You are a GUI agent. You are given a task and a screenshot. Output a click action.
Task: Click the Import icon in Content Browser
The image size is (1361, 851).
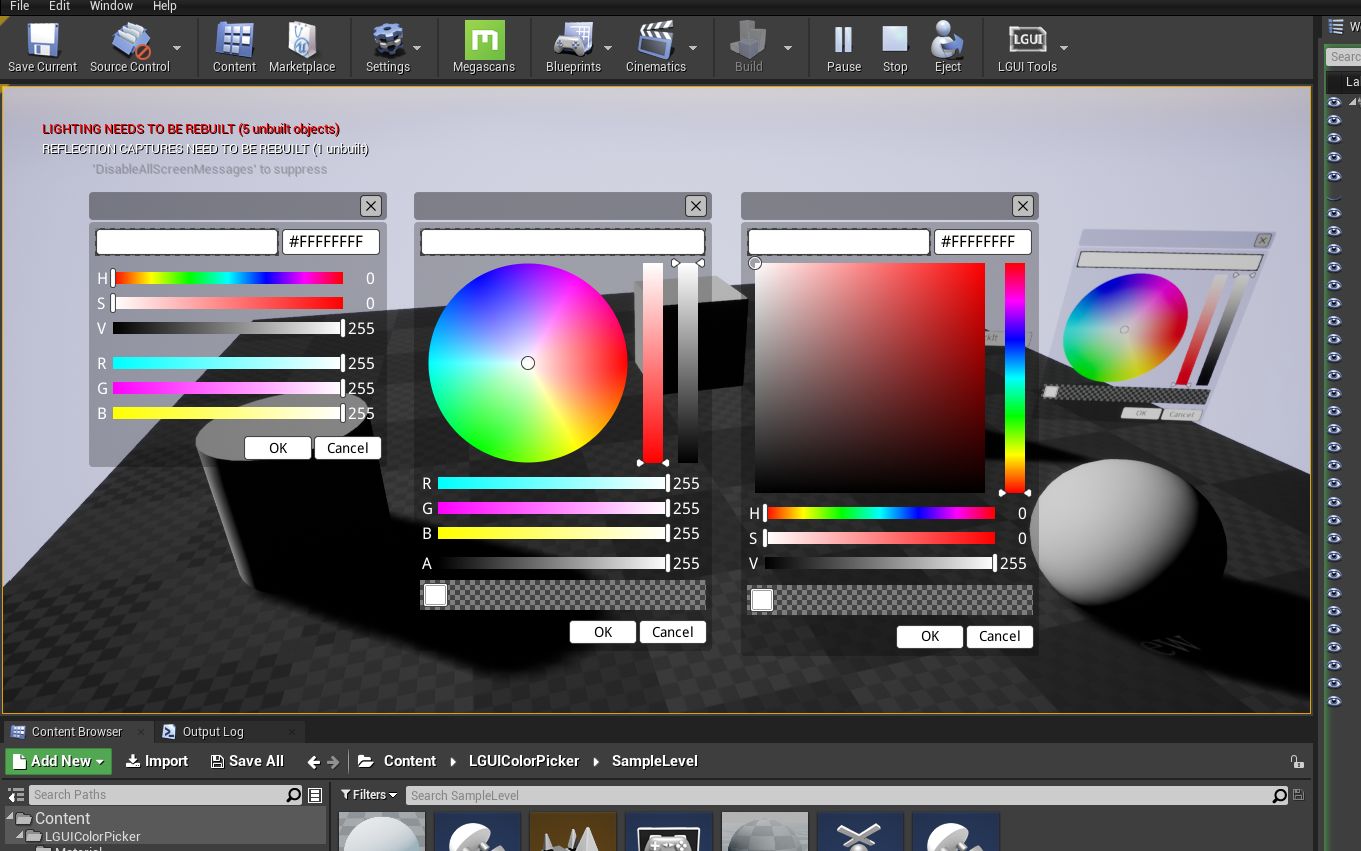[x=132, y=761]
